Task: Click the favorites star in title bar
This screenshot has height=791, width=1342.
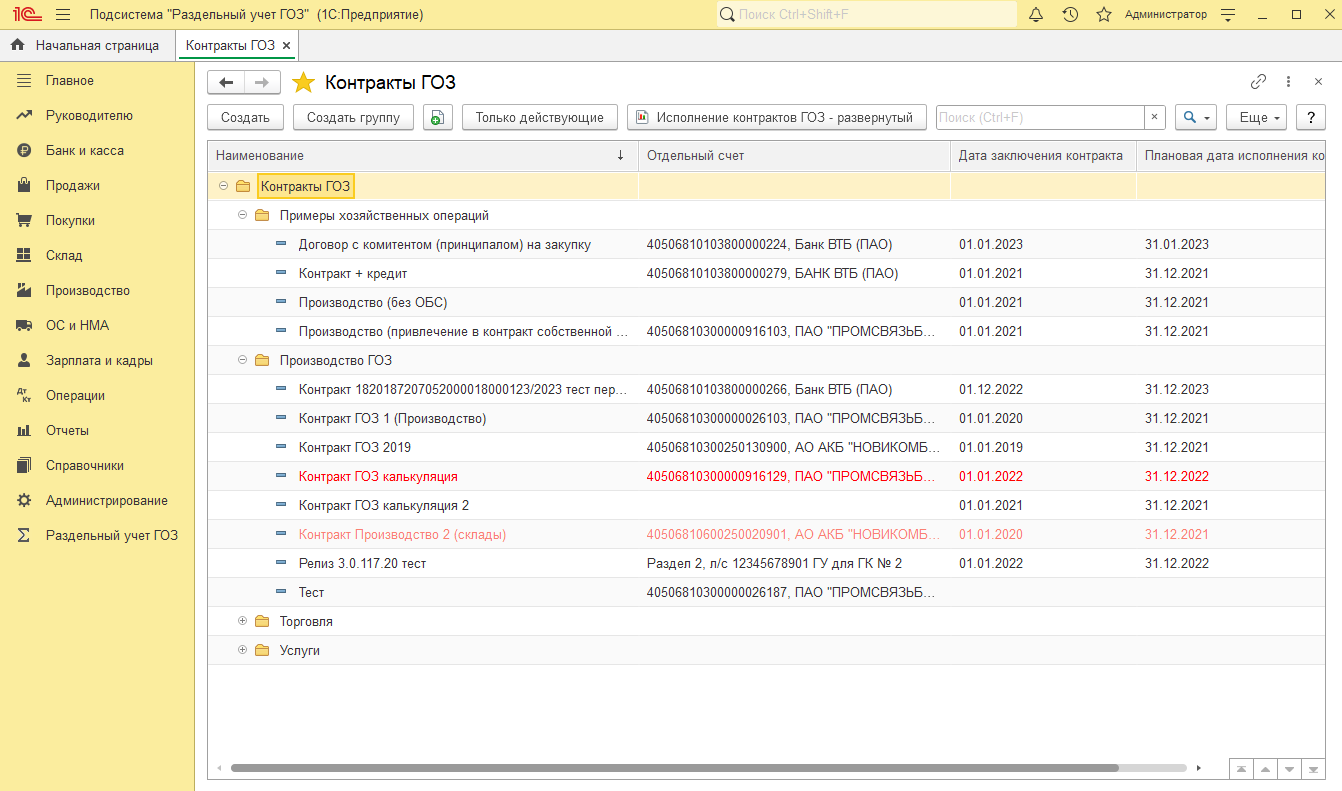Action: click(x=1104, y=15)
